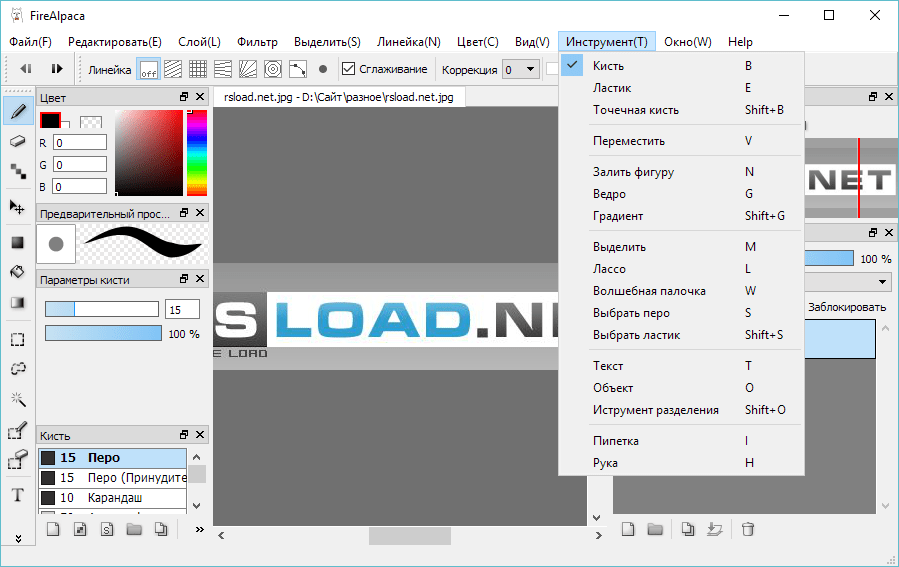This screenshot has height=567, width=899.
Task: Select the Magic wand tool icon
Action: (18, 399)
